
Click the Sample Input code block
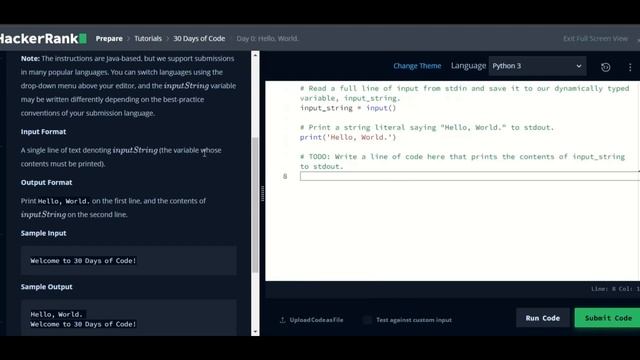129,260
